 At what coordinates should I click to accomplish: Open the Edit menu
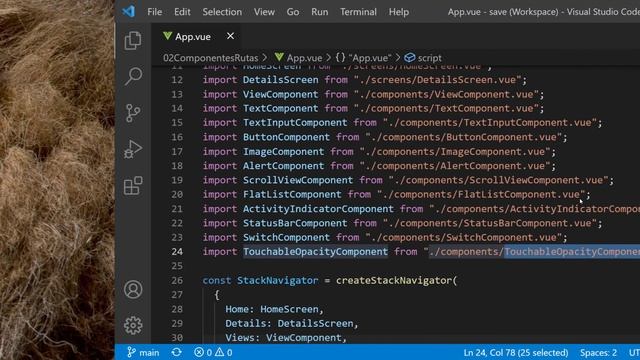(182, 12)
